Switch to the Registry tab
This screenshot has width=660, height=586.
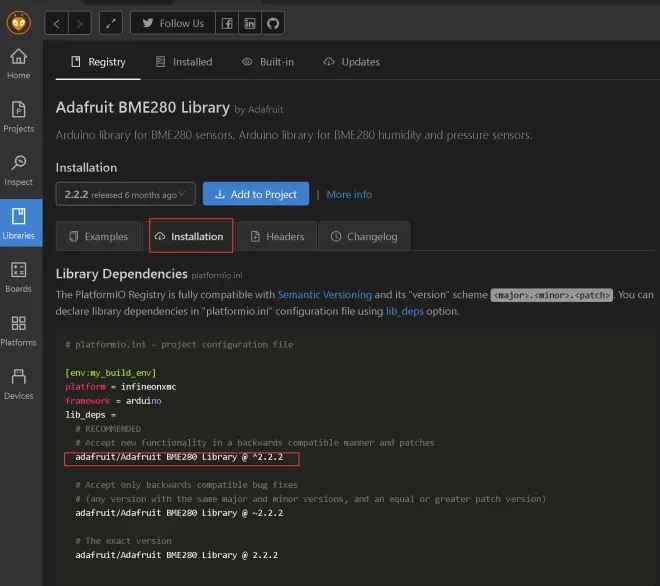tap(98, 62)
